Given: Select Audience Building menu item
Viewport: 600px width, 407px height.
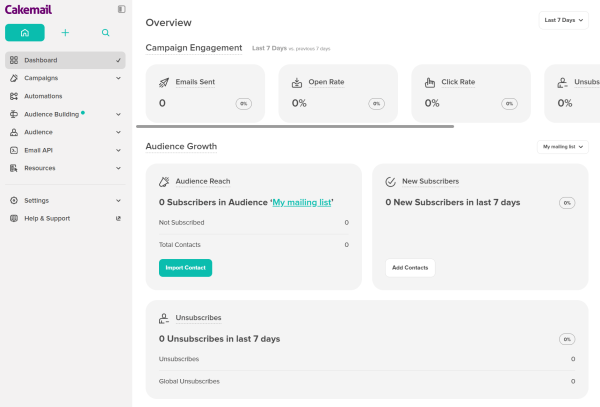Looking at the screenshot, I should (x=65, y=114).
